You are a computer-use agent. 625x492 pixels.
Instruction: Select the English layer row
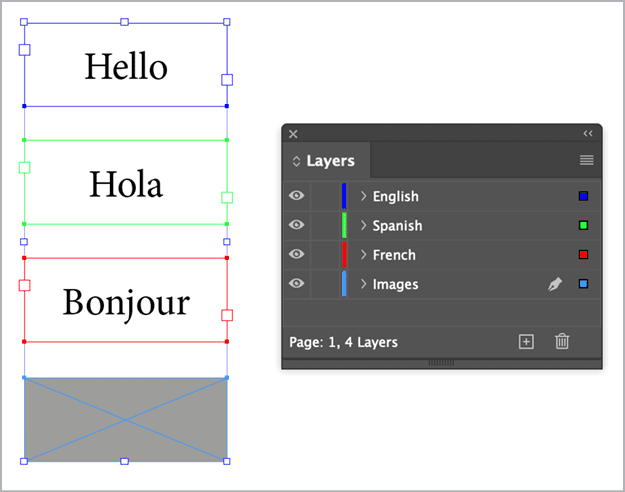pyautogui.click(x=442, y=196)
